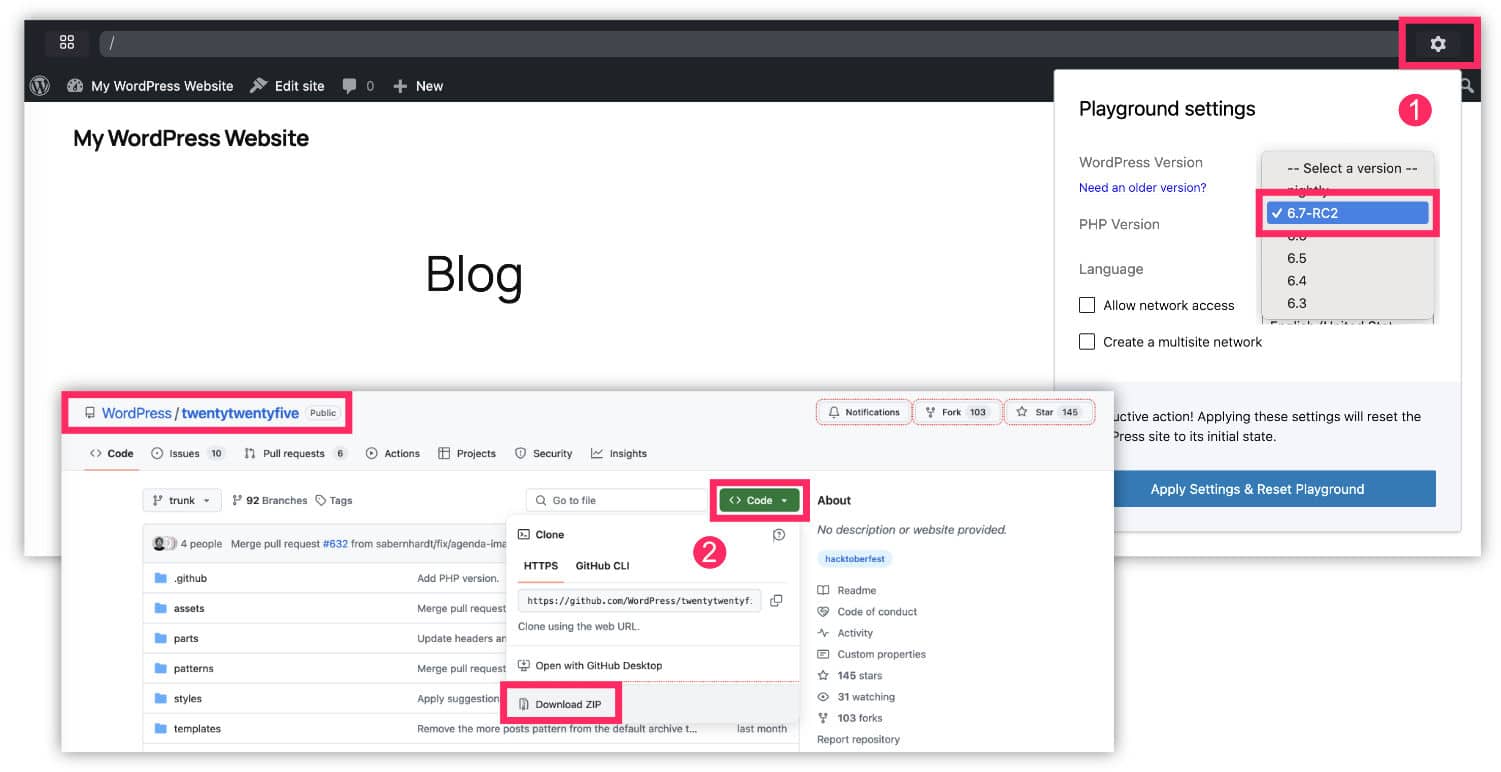This screenshot has height=772, width=1501.
Task: Click the clone URL text field
Action: coord(639,601)
